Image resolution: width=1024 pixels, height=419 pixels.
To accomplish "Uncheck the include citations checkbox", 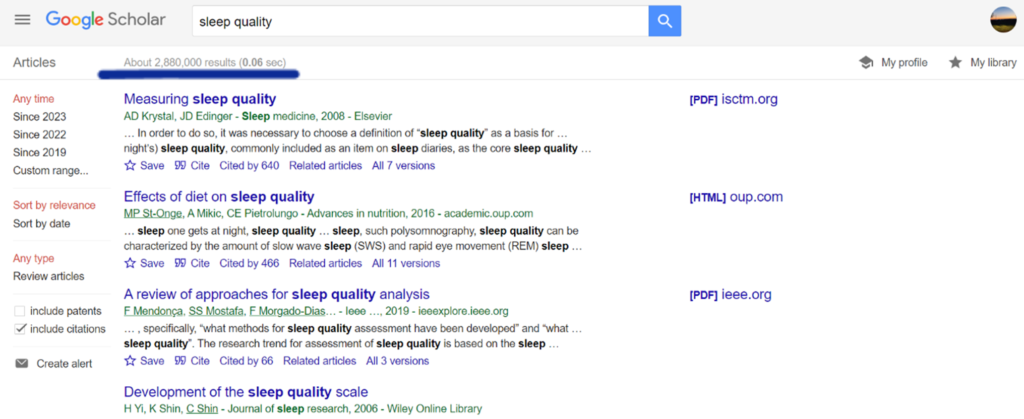I will tap(20, 329).
